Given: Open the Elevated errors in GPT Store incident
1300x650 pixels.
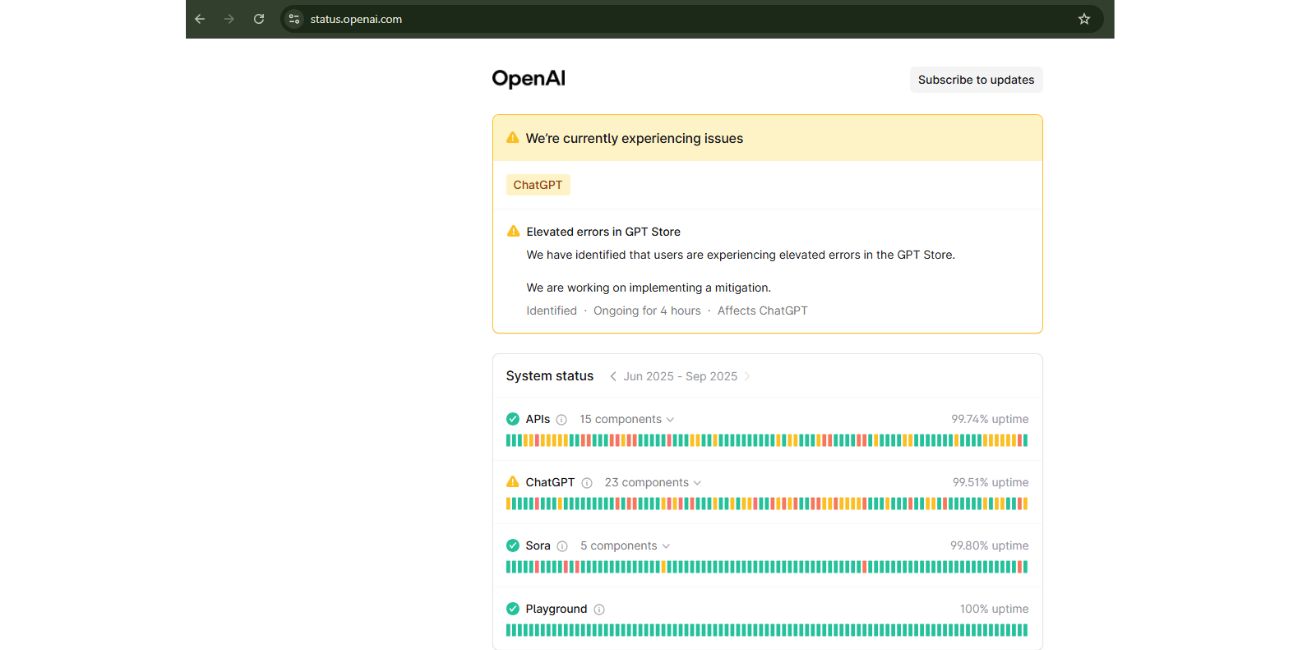Looking at the screenshot, I should pos(603,232).
